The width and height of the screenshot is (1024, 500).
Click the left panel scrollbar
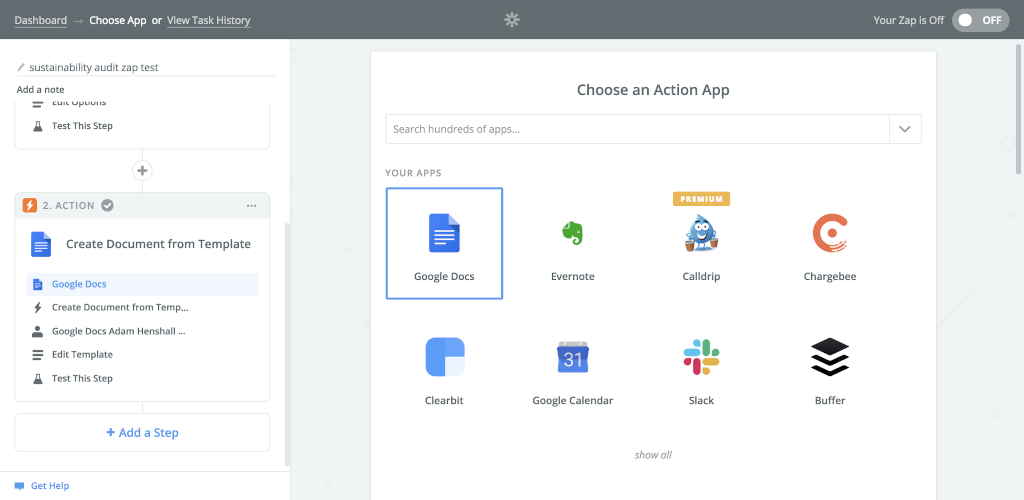[287, 344]
